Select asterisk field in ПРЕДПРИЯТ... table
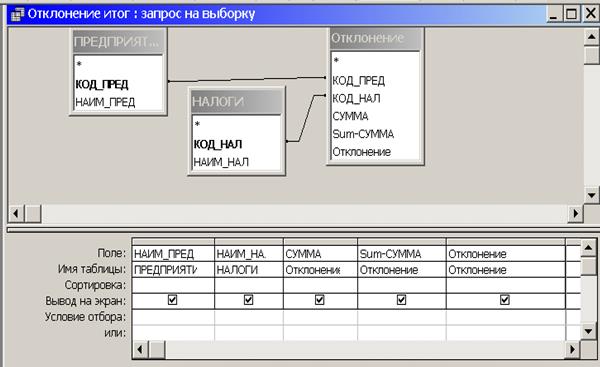600x367 pixels. tap(79, 64)
